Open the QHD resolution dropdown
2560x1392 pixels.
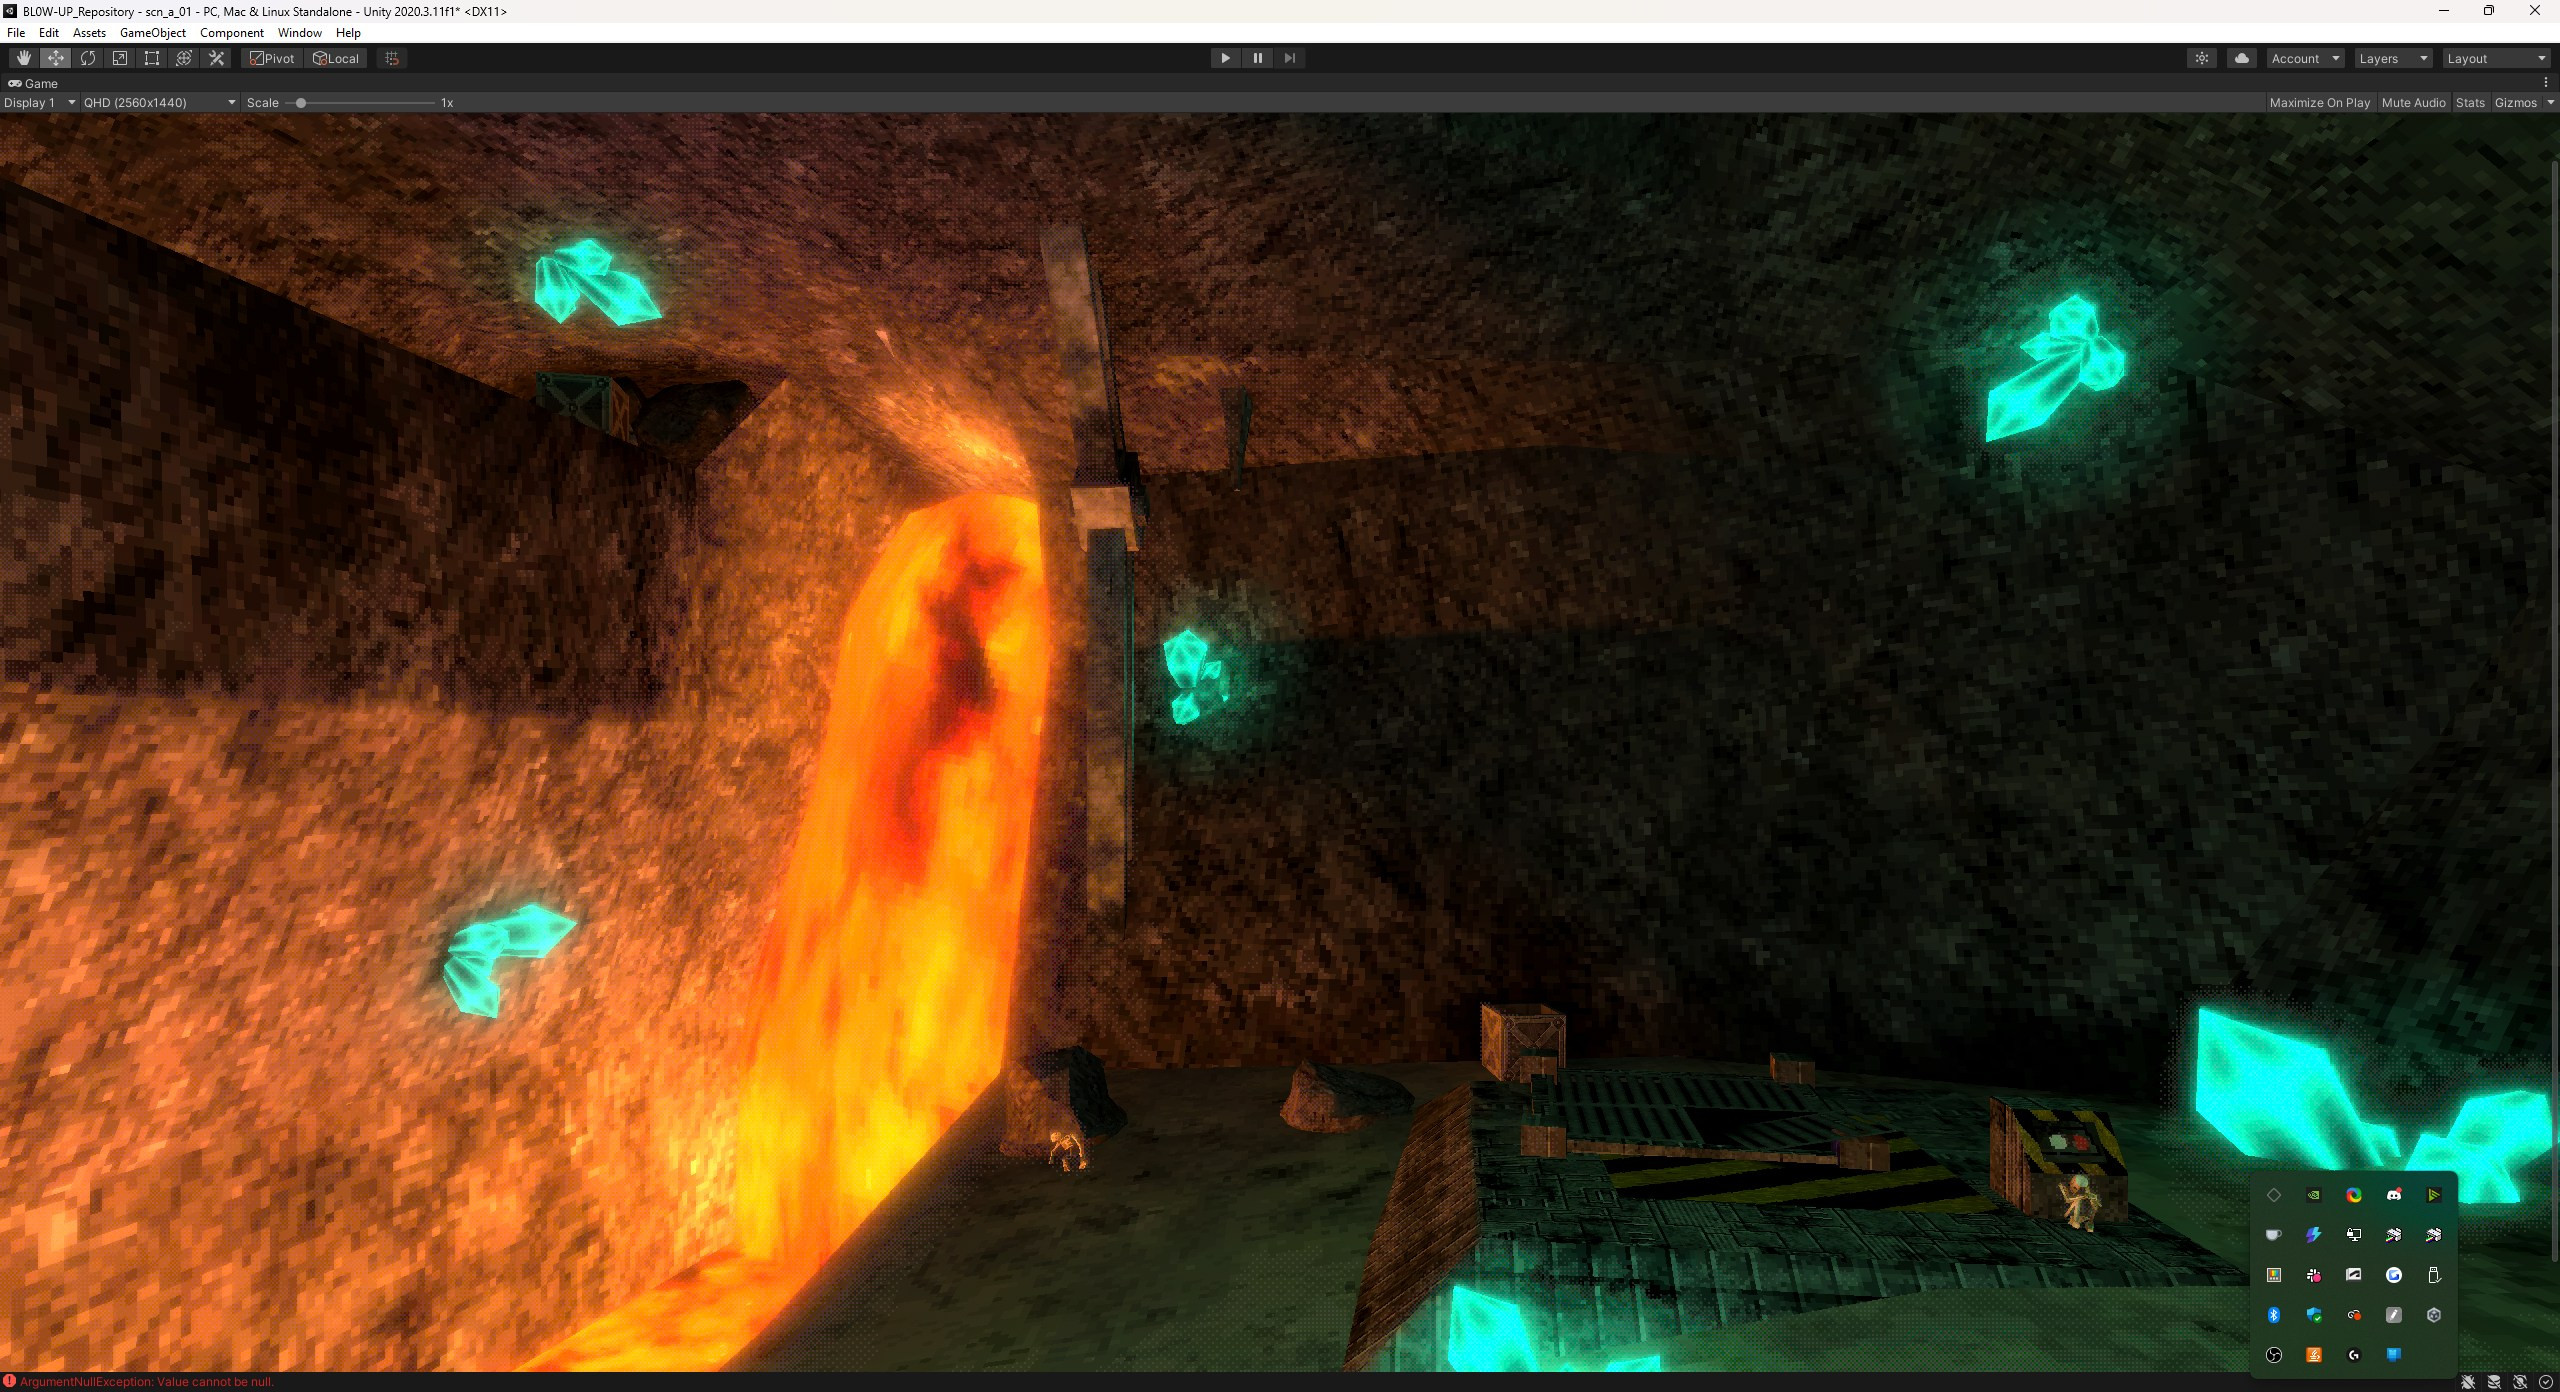coord(158,102)
